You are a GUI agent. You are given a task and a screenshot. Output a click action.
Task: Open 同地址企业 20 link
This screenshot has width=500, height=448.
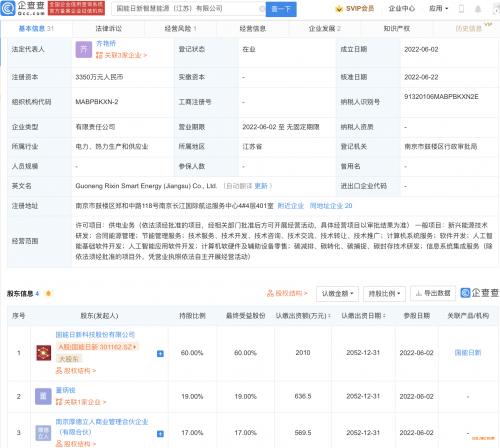pyautogui.click(x=331, y=206)
